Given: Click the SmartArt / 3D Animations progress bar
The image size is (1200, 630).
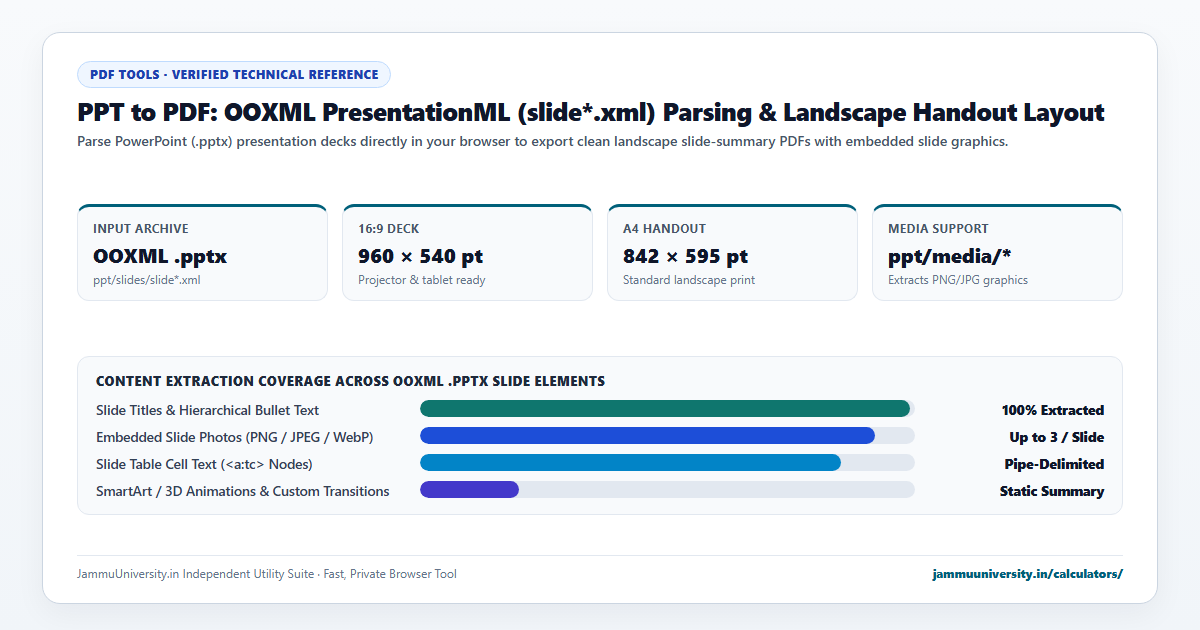Looking at the screenshot, I should pos(667,490).
